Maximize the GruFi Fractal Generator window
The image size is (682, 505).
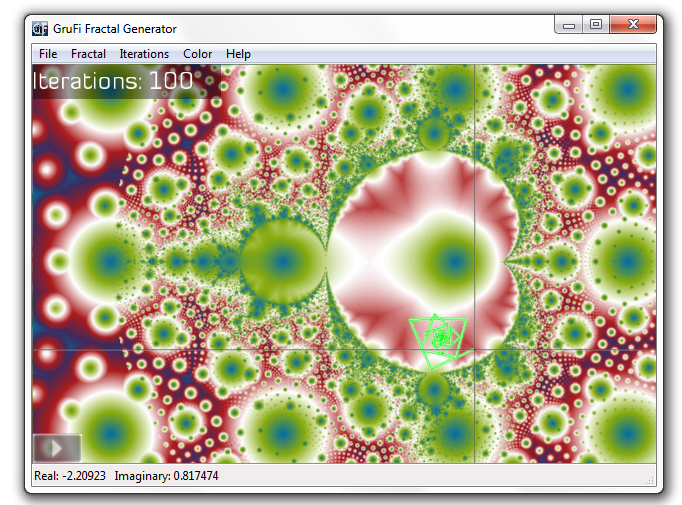coord(596,24)
